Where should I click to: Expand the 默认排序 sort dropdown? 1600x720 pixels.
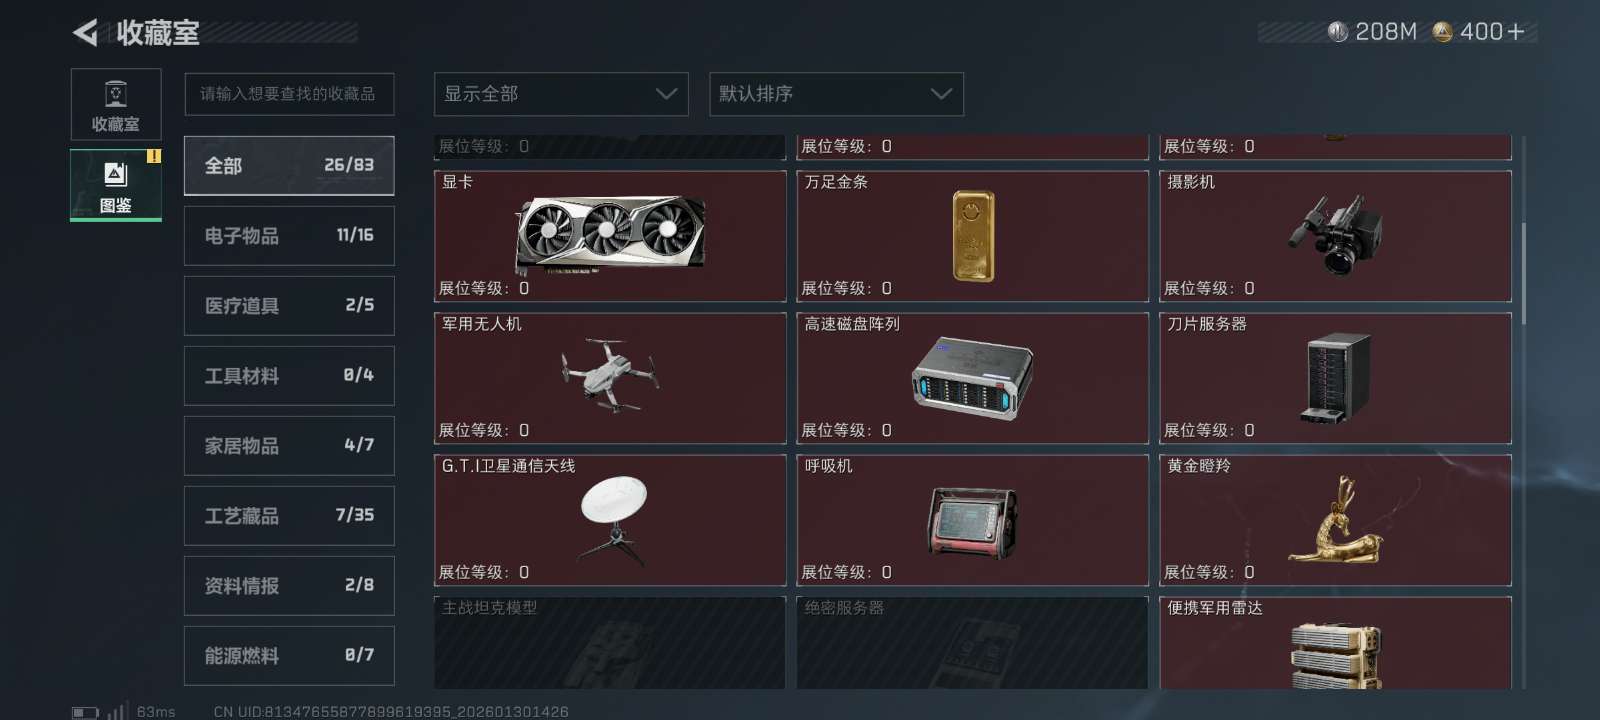point(836,94)
